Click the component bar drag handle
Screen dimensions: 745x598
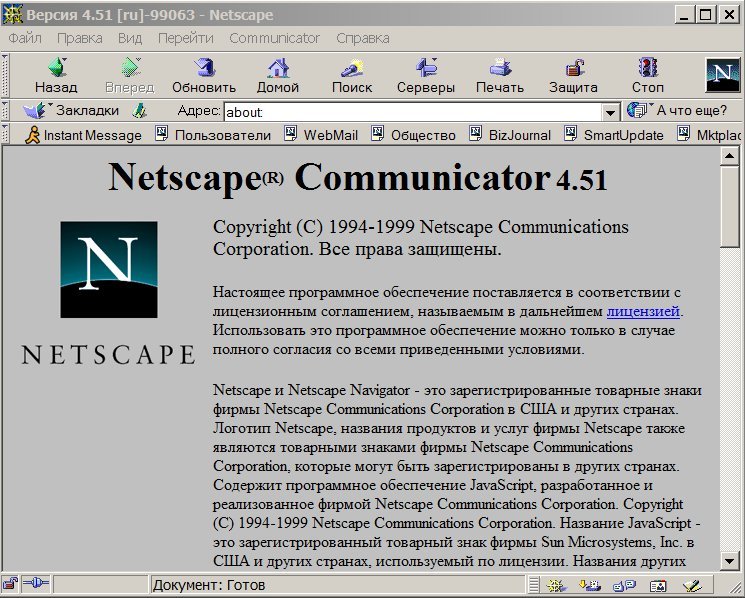[x=534, y=585]
